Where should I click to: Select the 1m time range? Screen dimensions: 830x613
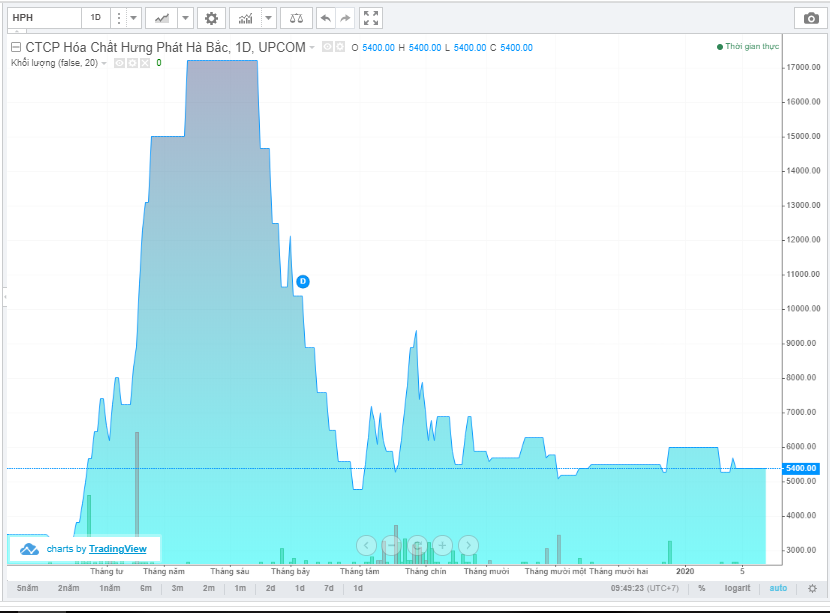240,588
